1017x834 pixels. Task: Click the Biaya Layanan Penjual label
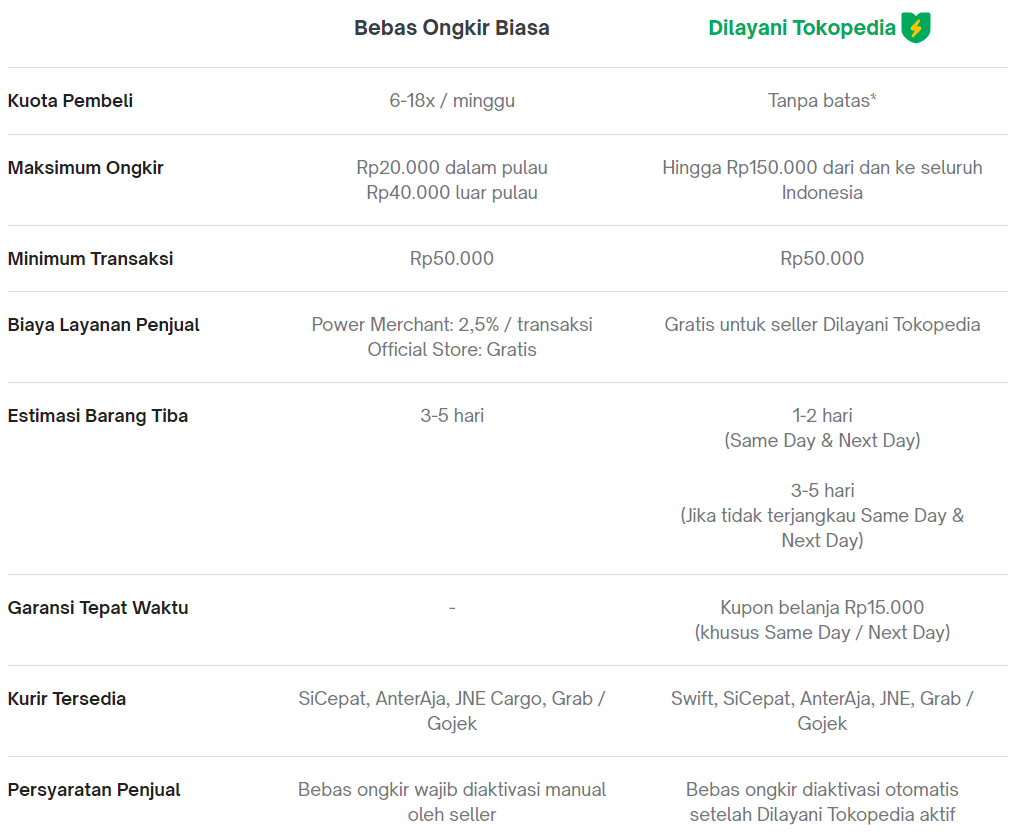pyautogui.click(x=104, y=324)
